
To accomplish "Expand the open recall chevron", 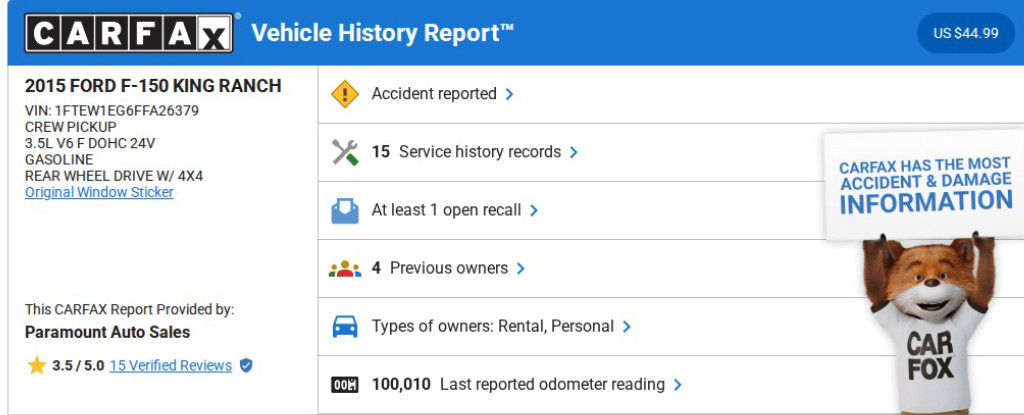I will pos(534,210).
